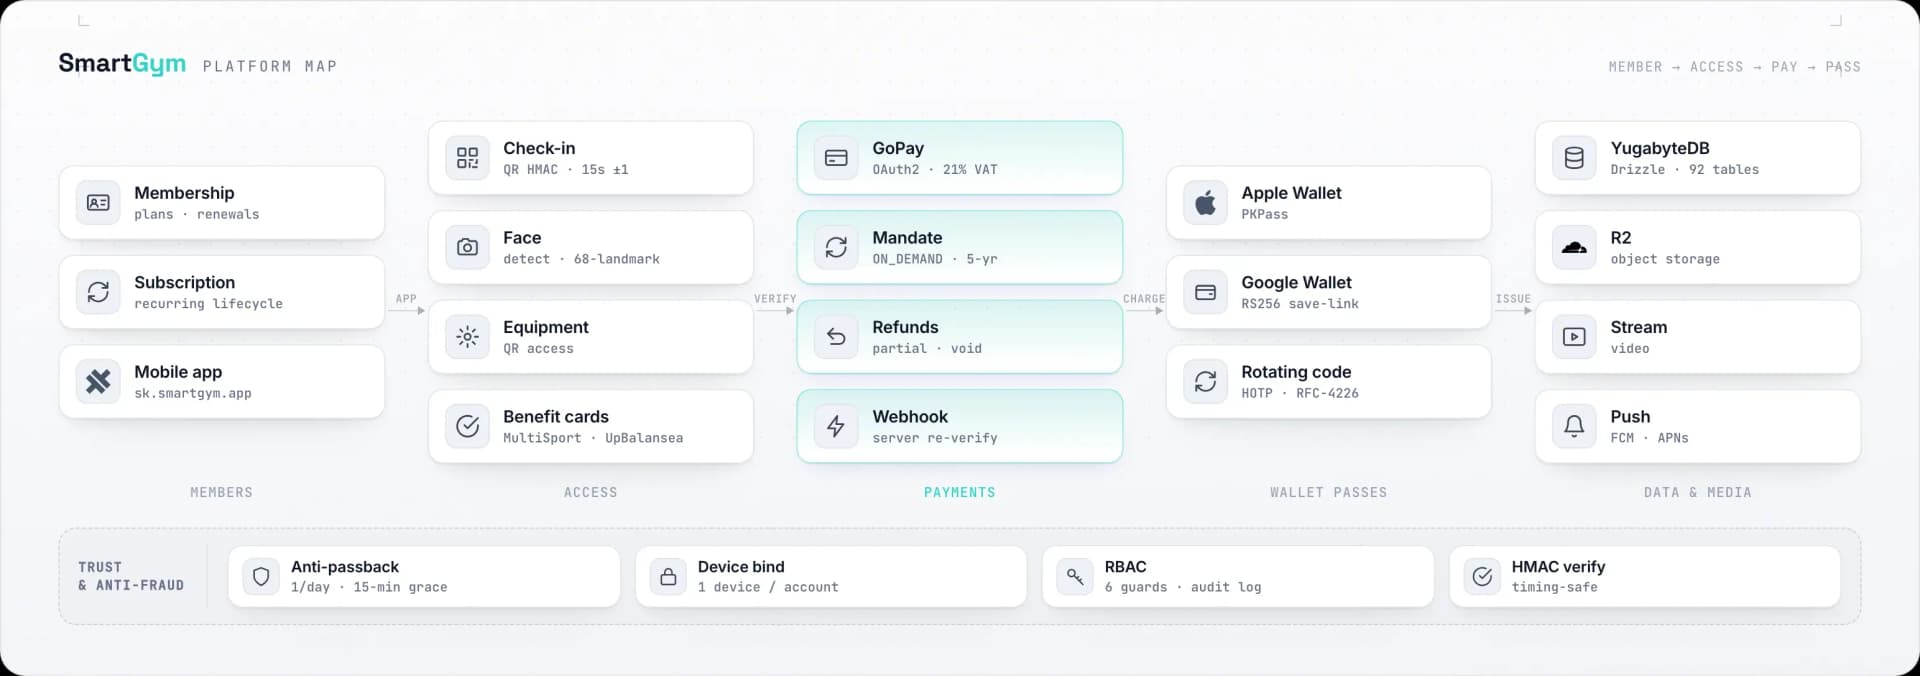Screen dimensions: 1920x676
Task: Click the 'QR HMAC · 15s ±1' text
Action: click(x=566, y=170)
